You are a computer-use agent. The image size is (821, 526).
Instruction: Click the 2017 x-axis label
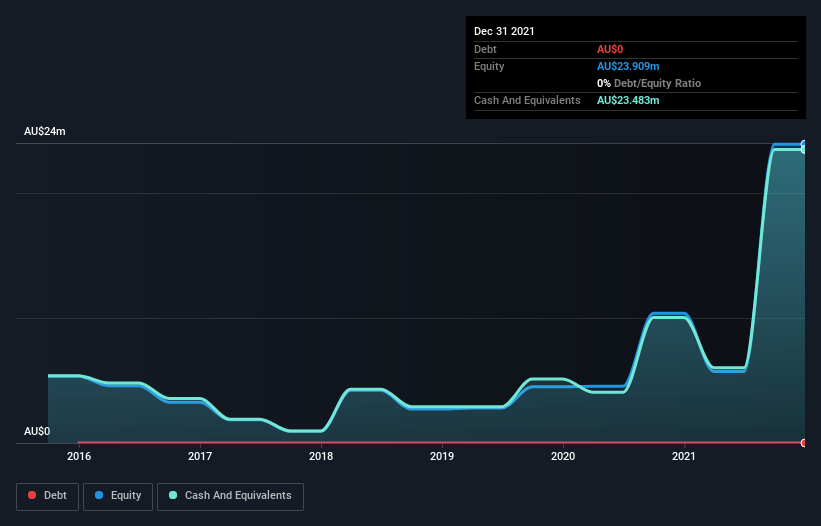(200, 456)
